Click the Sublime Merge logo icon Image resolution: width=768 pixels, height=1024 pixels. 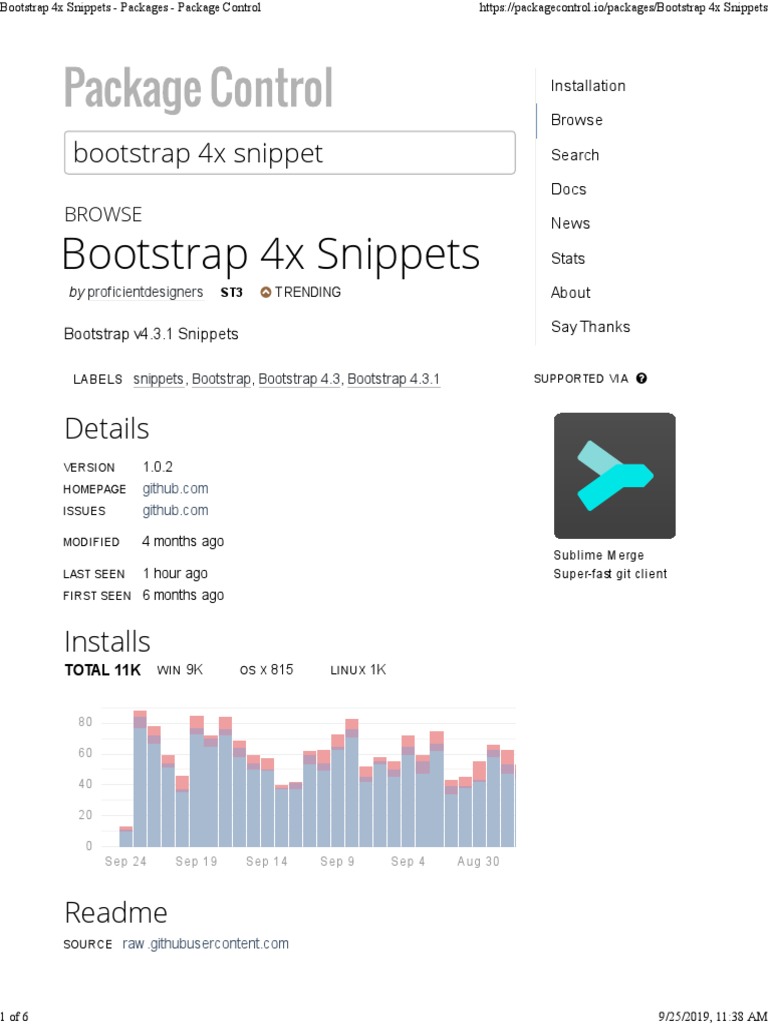[614, 476]
